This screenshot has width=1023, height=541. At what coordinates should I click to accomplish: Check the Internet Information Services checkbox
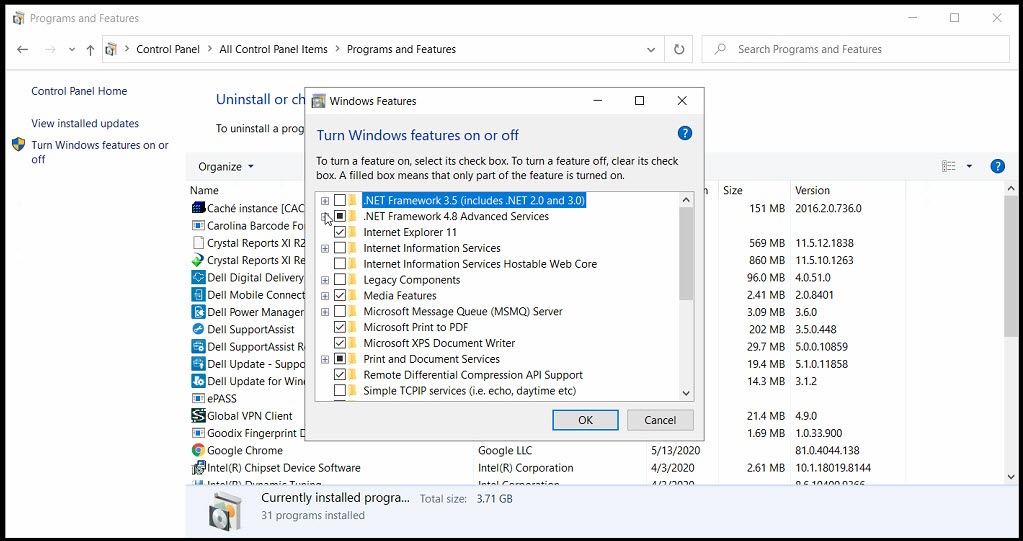pos(340,248)
